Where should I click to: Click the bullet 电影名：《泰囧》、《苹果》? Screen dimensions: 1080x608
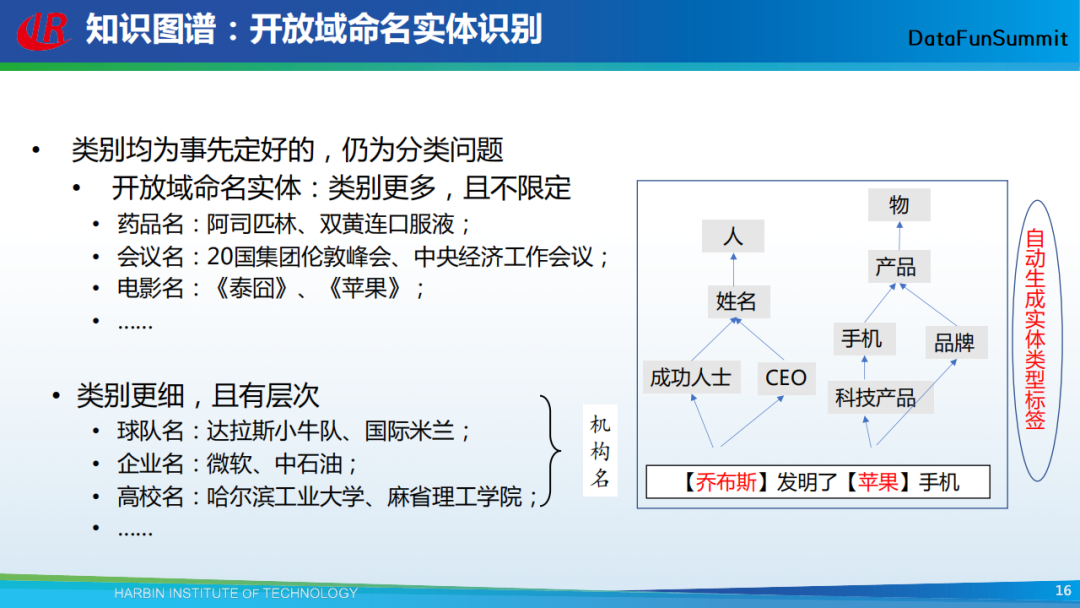pos(271,288)
